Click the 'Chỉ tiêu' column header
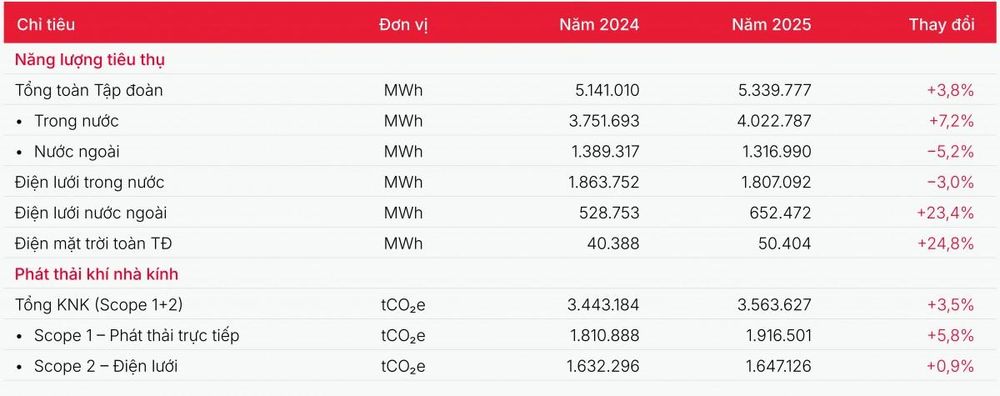Viewport: 1000px width, 396px height. pos(45,25)
